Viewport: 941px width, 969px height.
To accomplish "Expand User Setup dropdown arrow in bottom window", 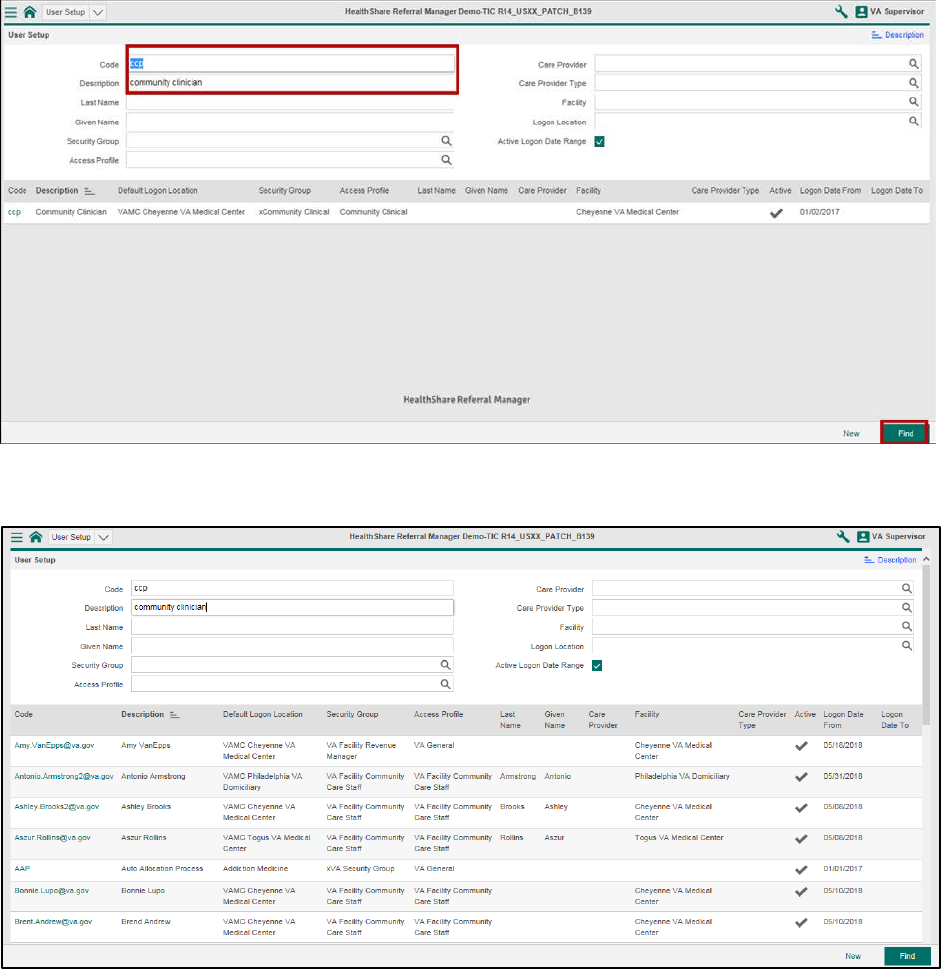I will click(104, 538).
